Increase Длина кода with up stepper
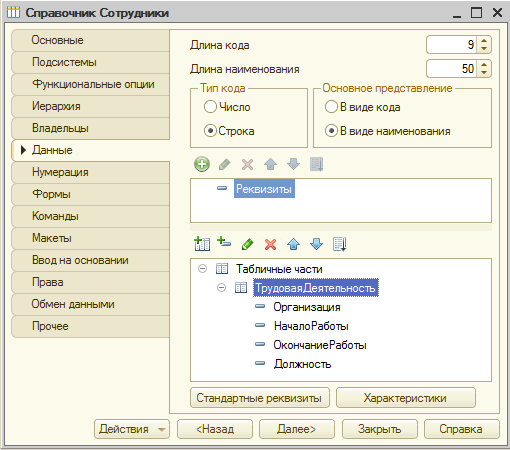This screenshot has height=450, width=510. tap(484, 40)
